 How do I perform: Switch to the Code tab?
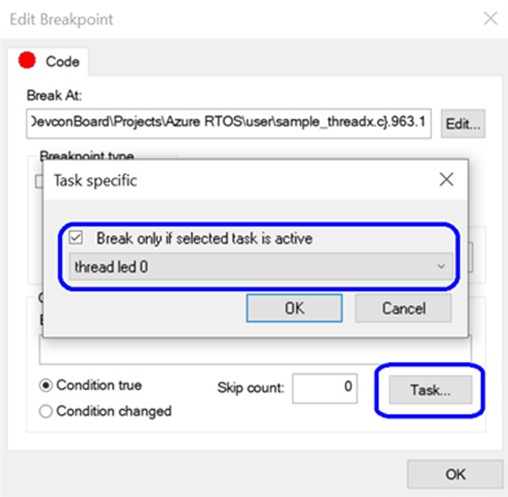tap(49, 61)
